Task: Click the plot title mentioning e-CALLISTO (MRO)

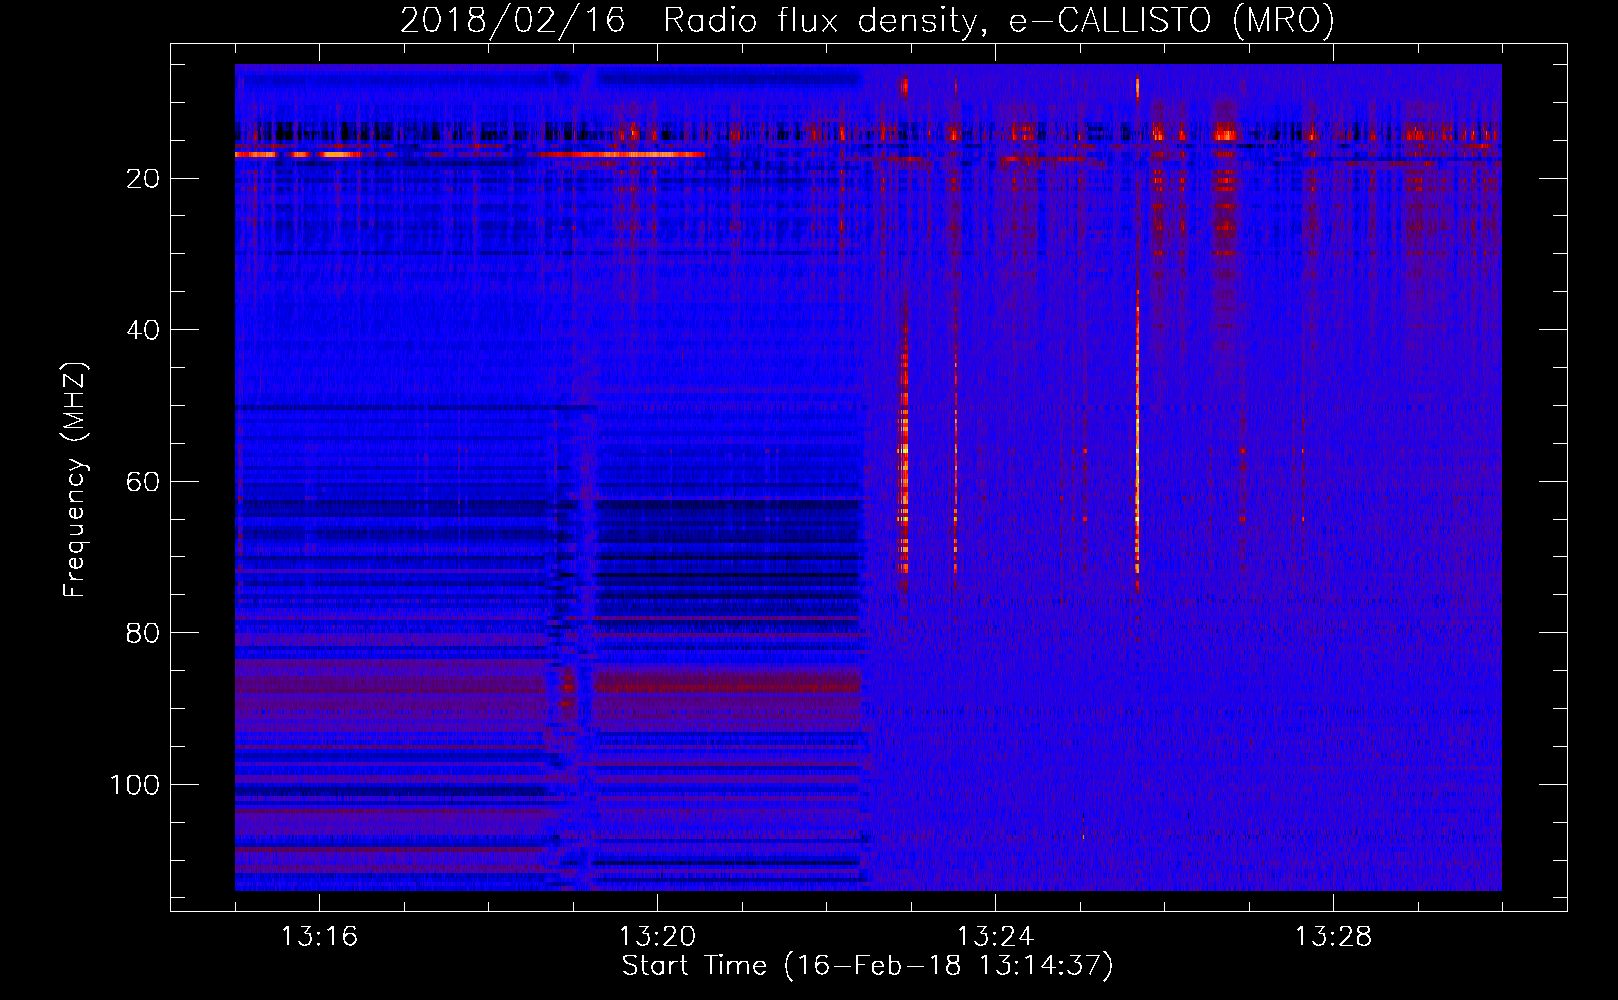Action: [x=867, y=20]
